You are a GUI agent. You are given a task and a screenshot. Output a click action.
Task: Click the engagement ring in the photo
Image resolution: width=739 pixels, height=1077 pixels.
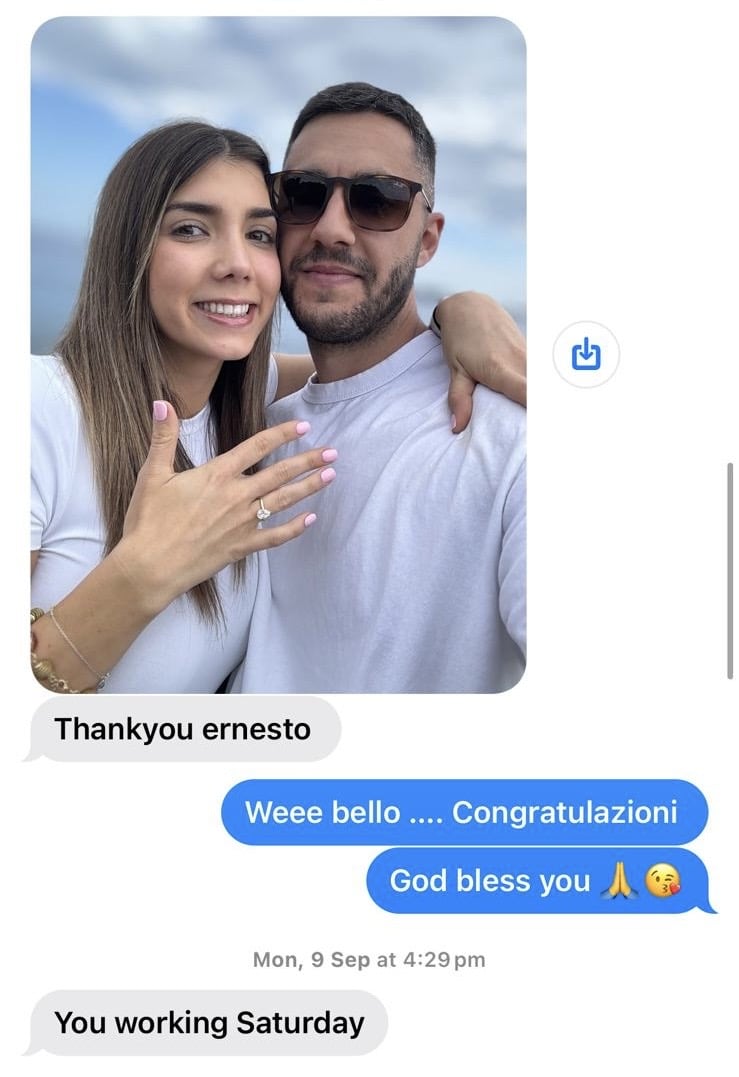click(263, 512)
